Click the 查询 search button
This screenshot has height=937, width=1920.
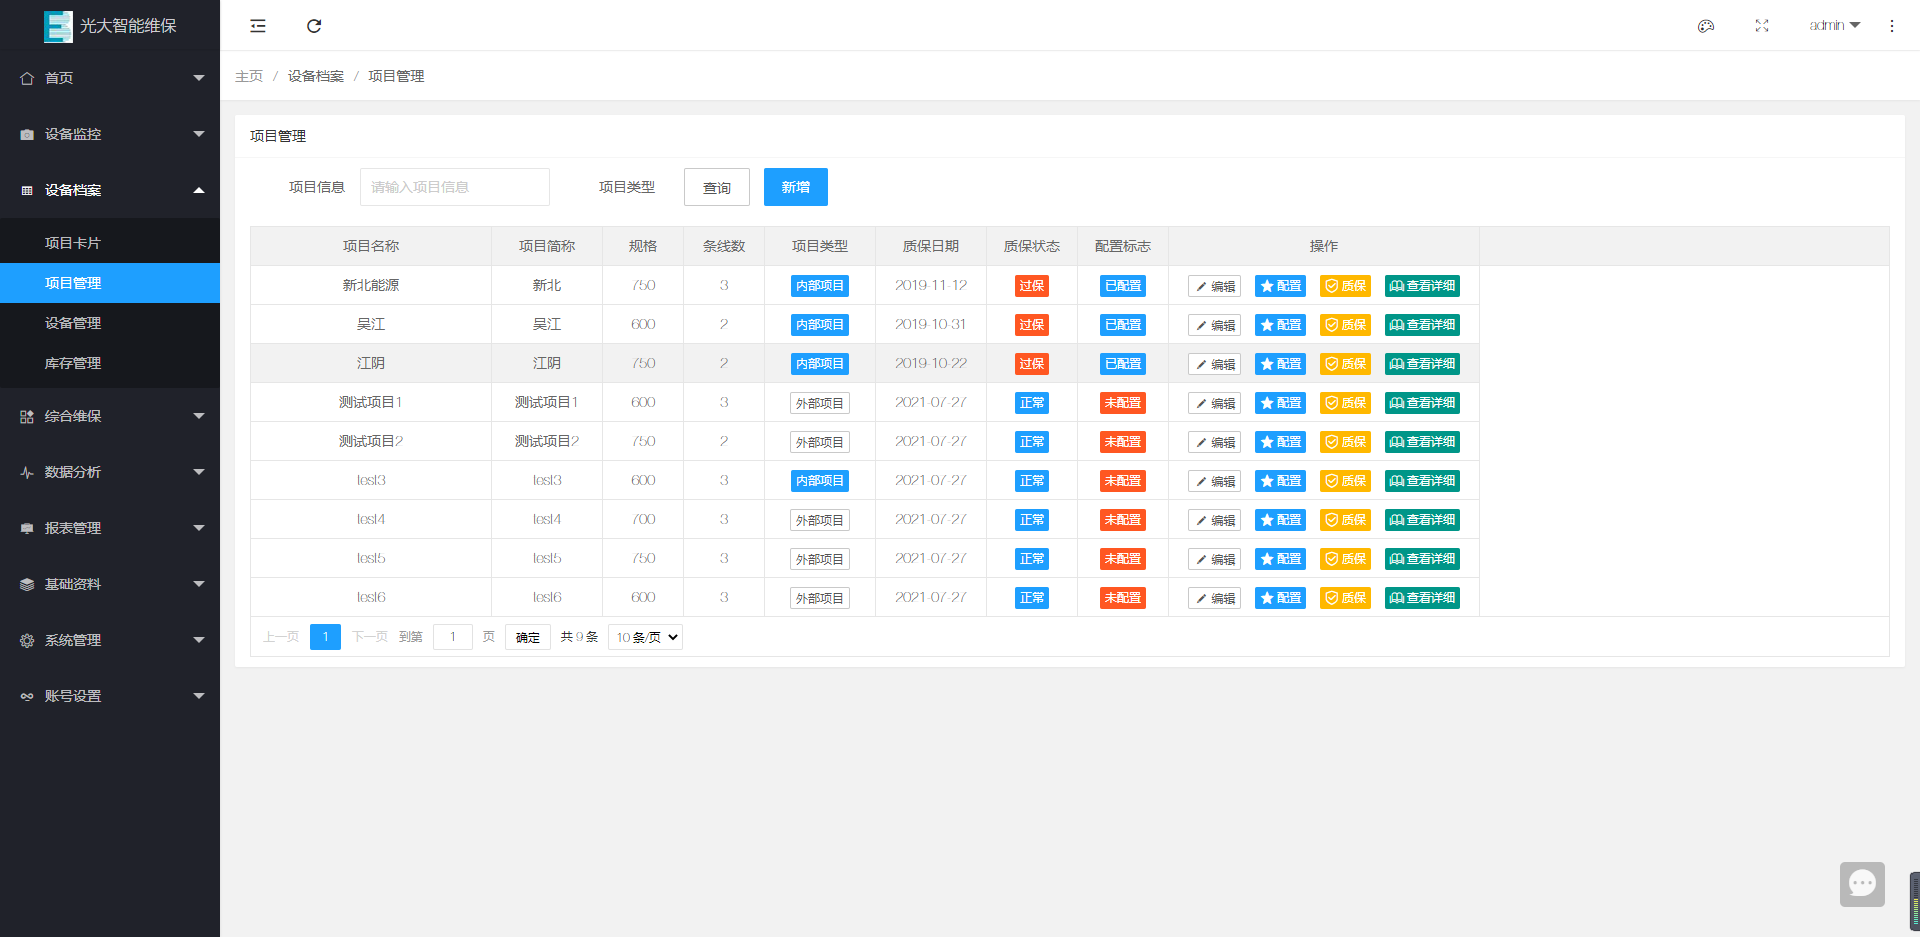point(717,187)
